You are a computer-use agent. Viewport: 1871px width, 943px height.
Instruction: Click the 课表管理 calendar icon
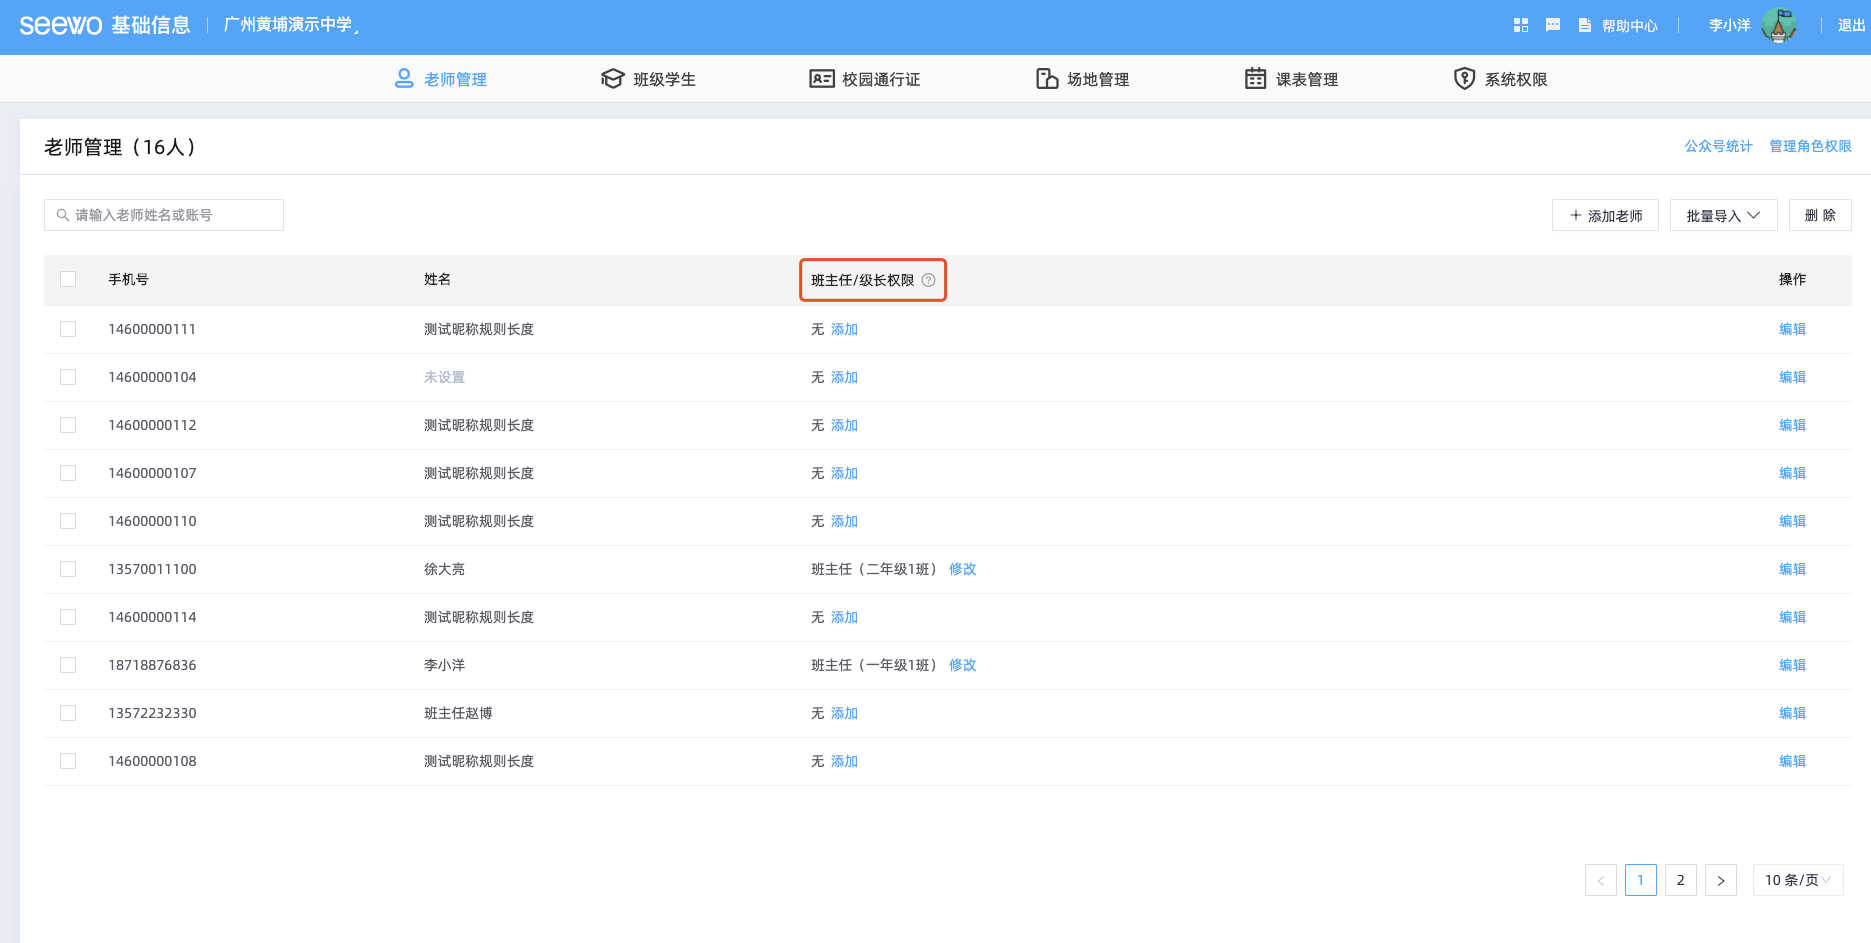pyautogui.click(x=1255, y=79)
